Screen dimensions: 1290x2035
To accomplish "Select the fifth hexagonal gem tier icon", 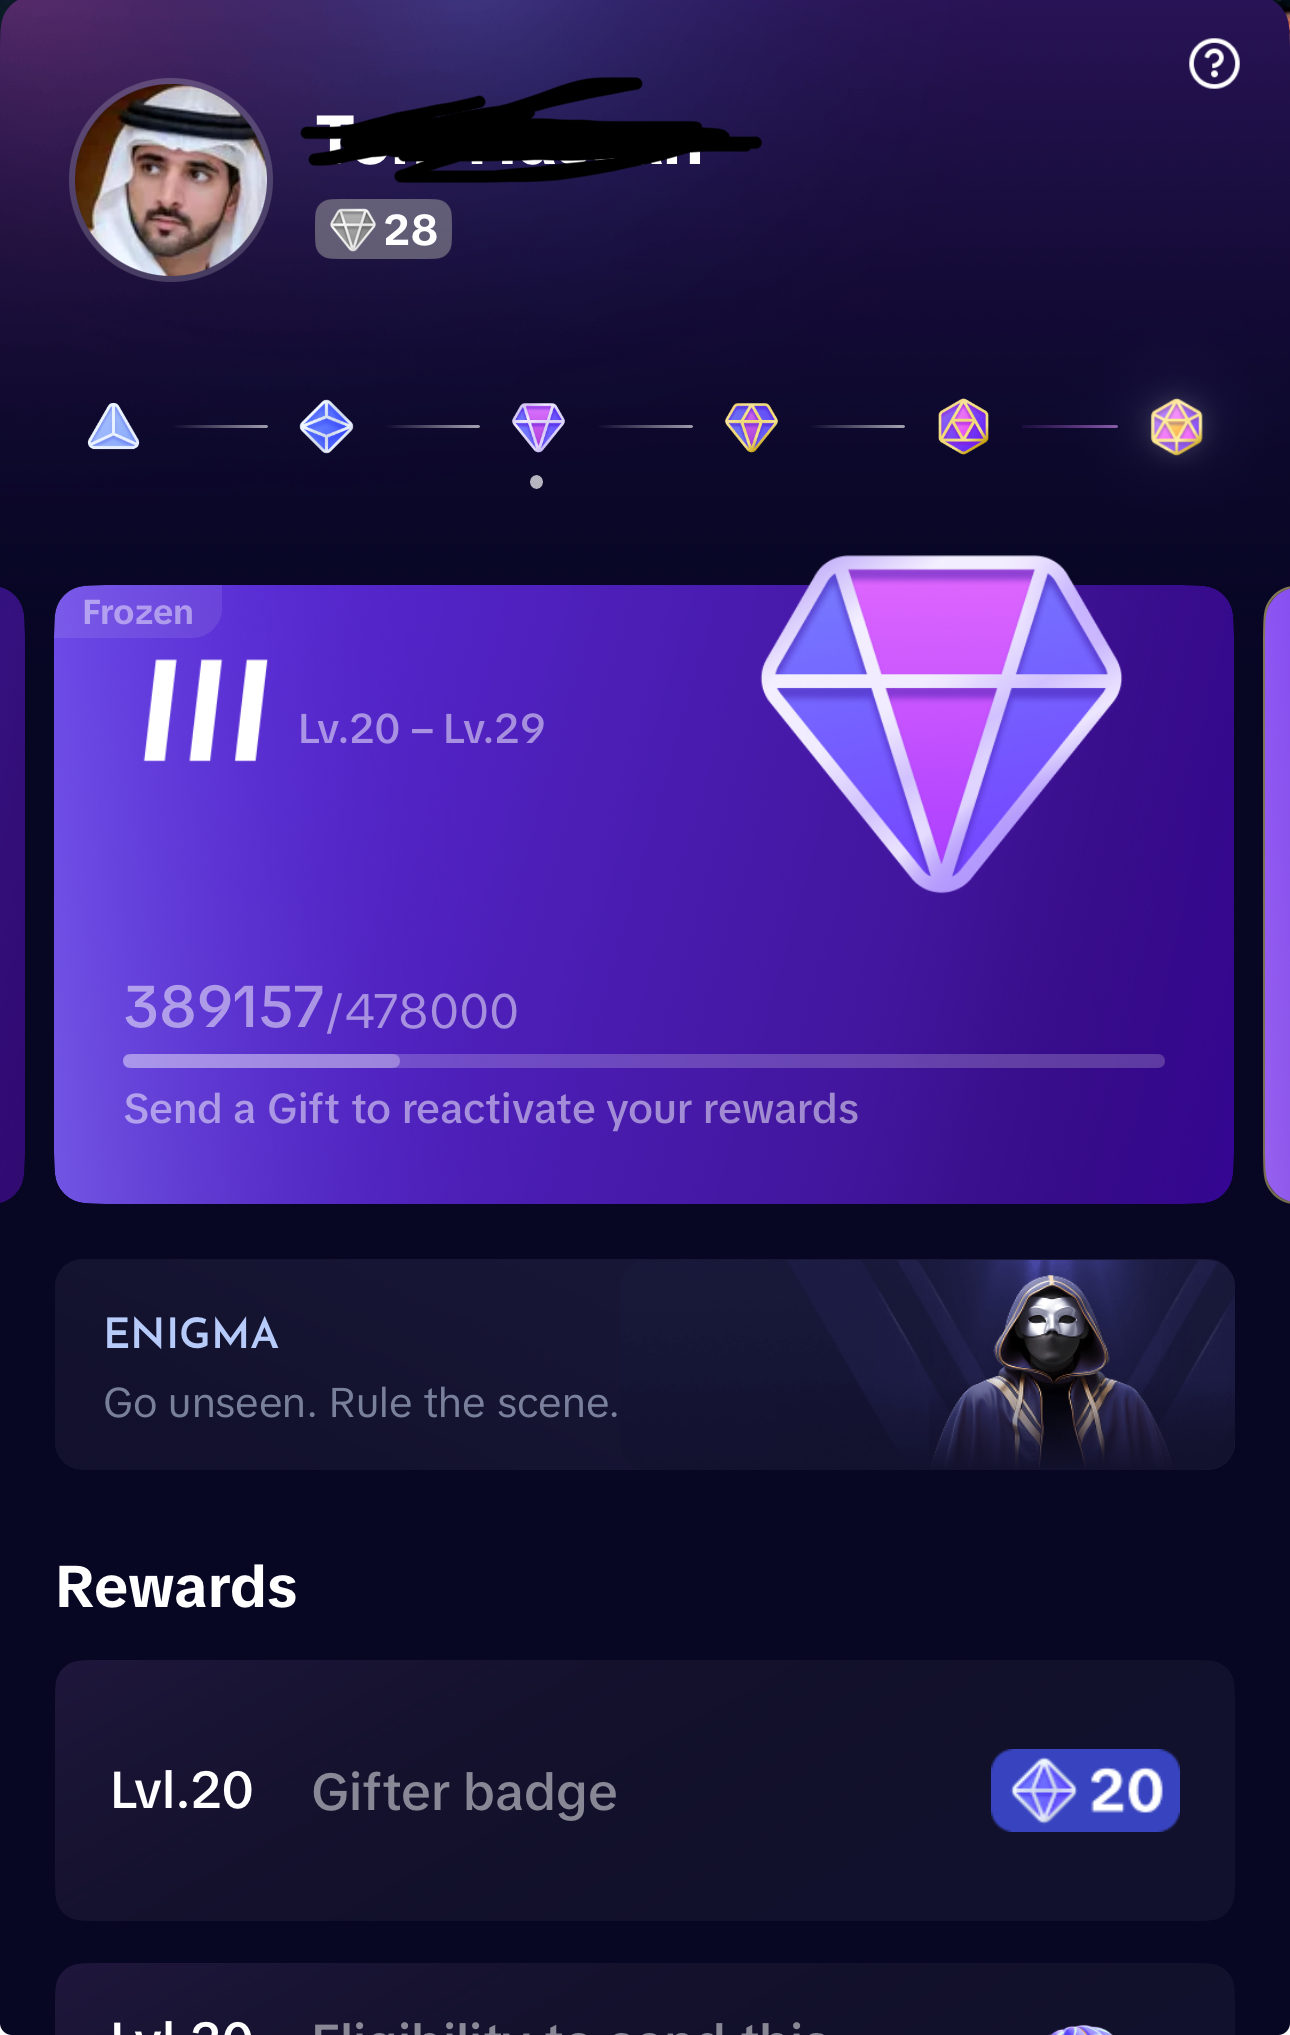I will point(963,427).
